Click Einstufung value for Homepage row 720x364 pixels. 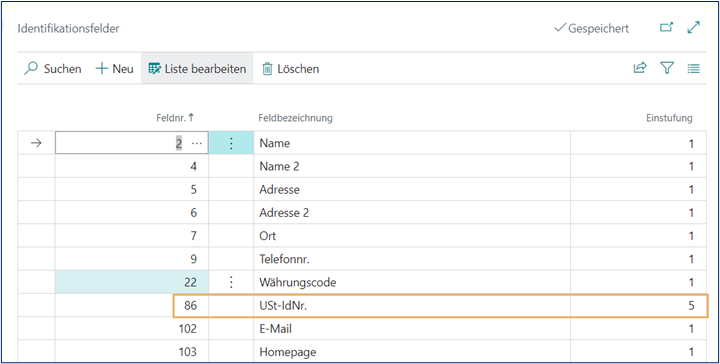pos(638,352)
